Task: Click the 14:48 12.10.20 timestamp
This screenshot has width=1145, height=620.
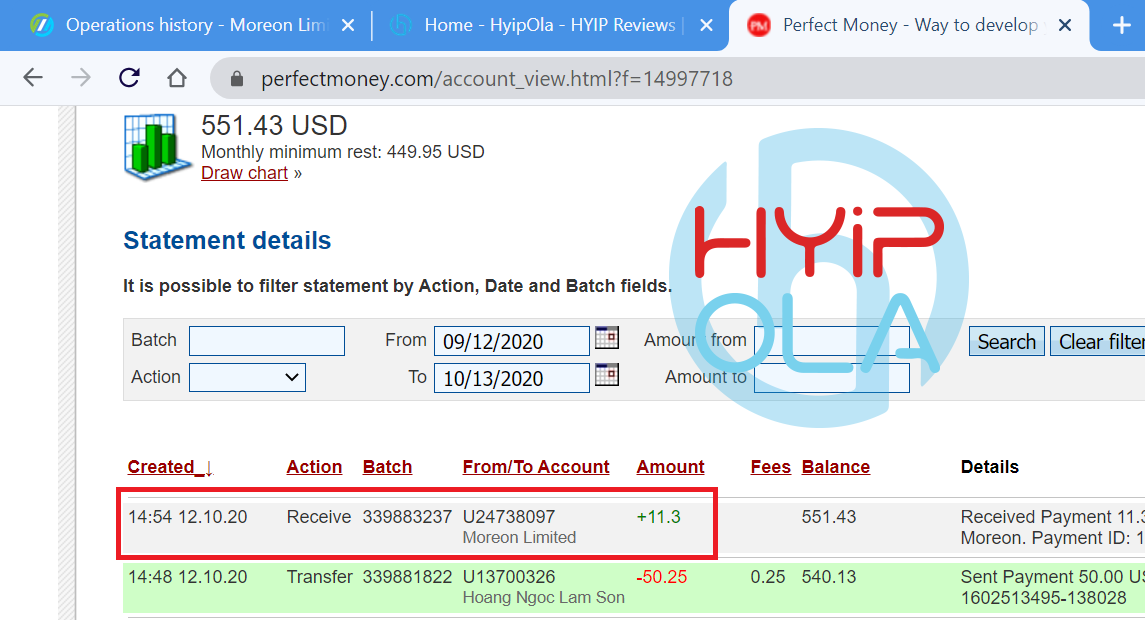Action: coord(188,577)
